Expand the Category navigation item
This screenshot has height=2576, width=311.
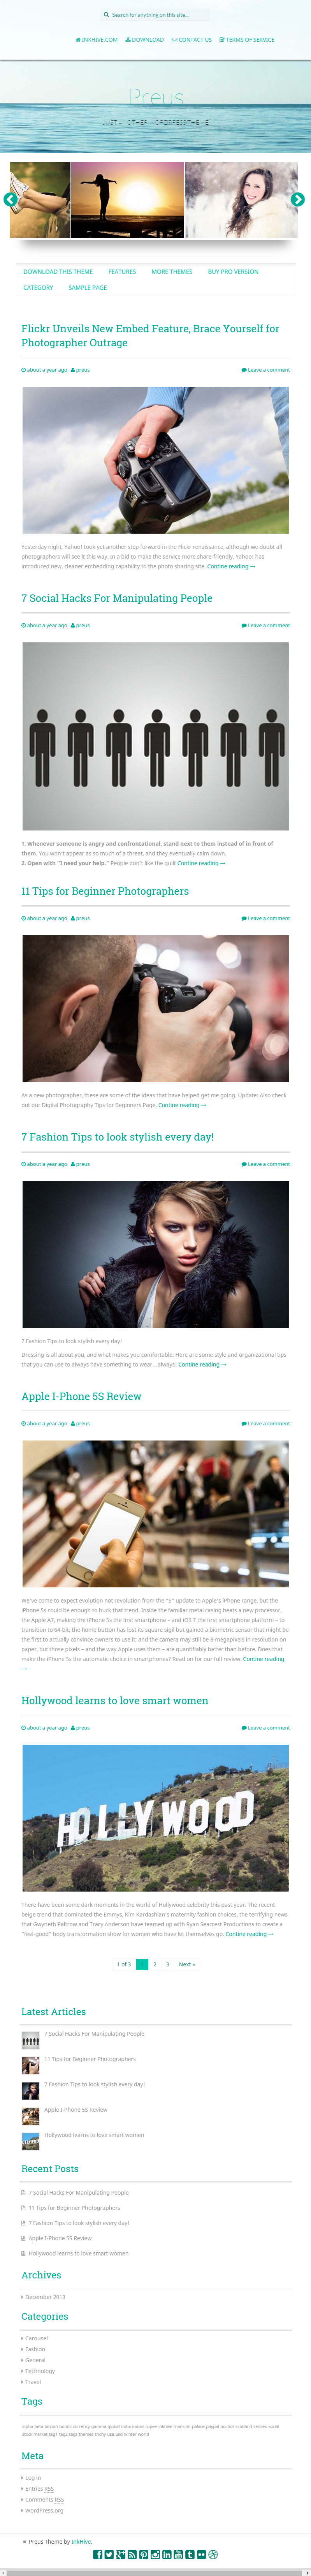(38, 287)
